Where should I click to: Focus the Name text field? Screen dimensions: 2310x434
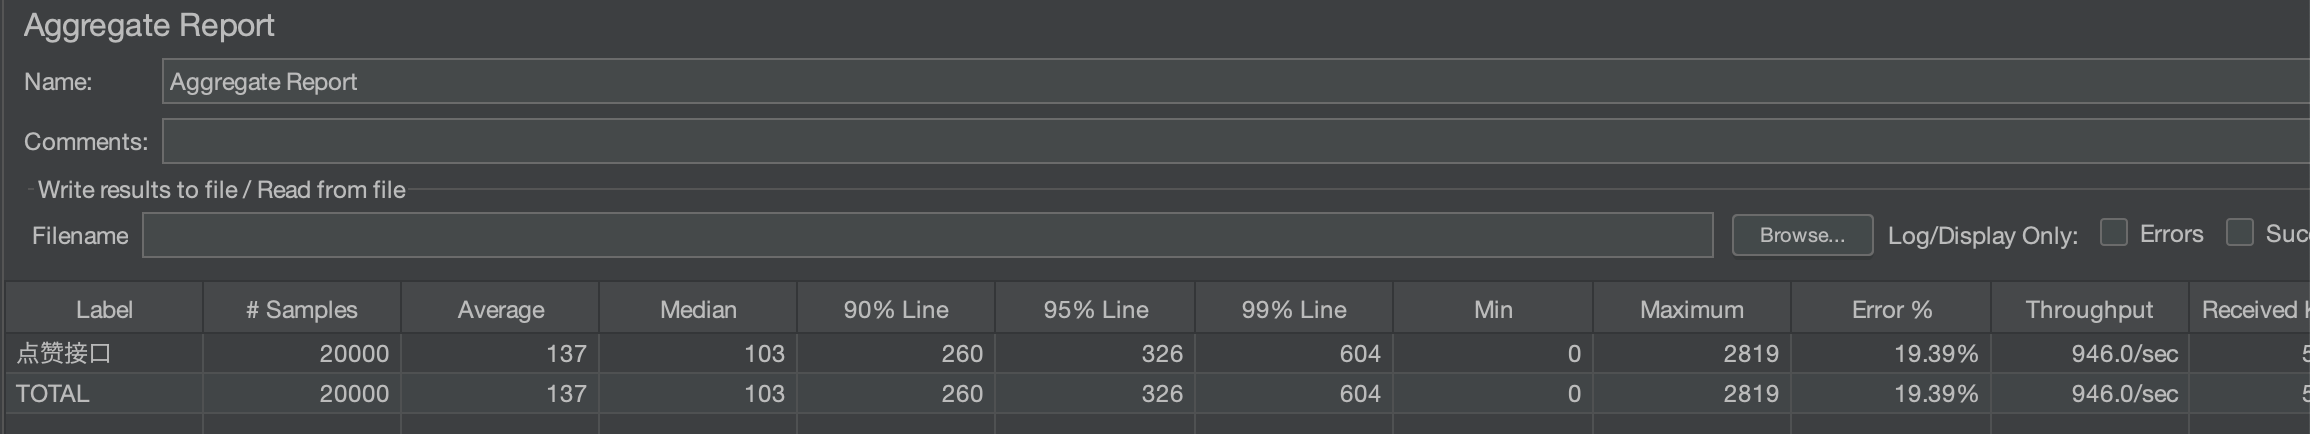1236,81
